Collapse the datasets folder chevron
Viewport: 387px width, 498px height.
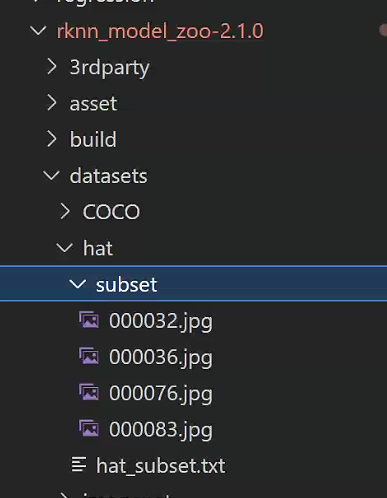pyautogui.click(x=51, y=175)
